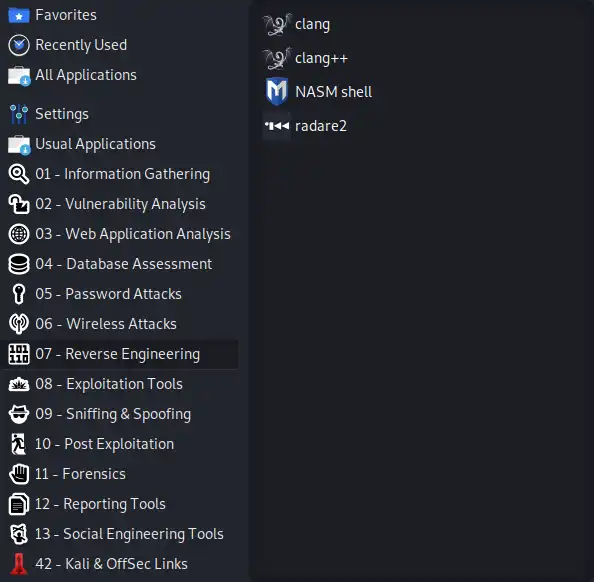Screen dimensions: 594x582
Task: Click the Information Gathering magnifier icon
Action: coord(19,174)
